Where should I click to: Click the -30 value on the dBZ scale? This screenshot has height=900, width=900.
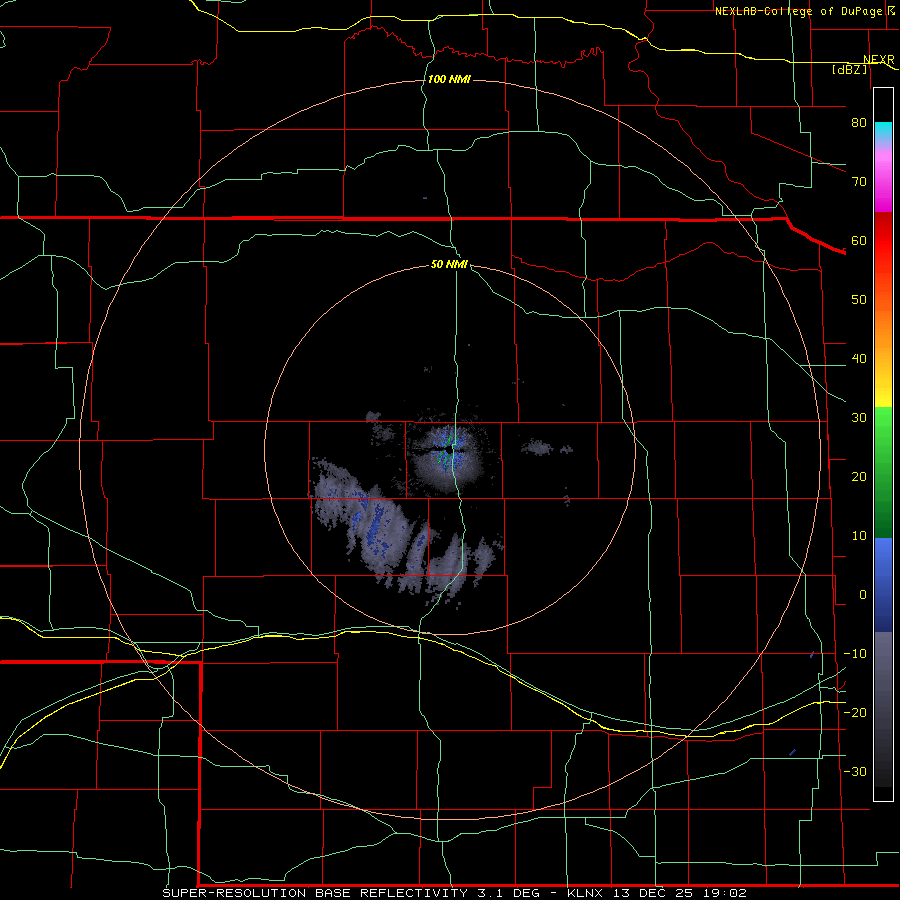[x=855, y=771]
